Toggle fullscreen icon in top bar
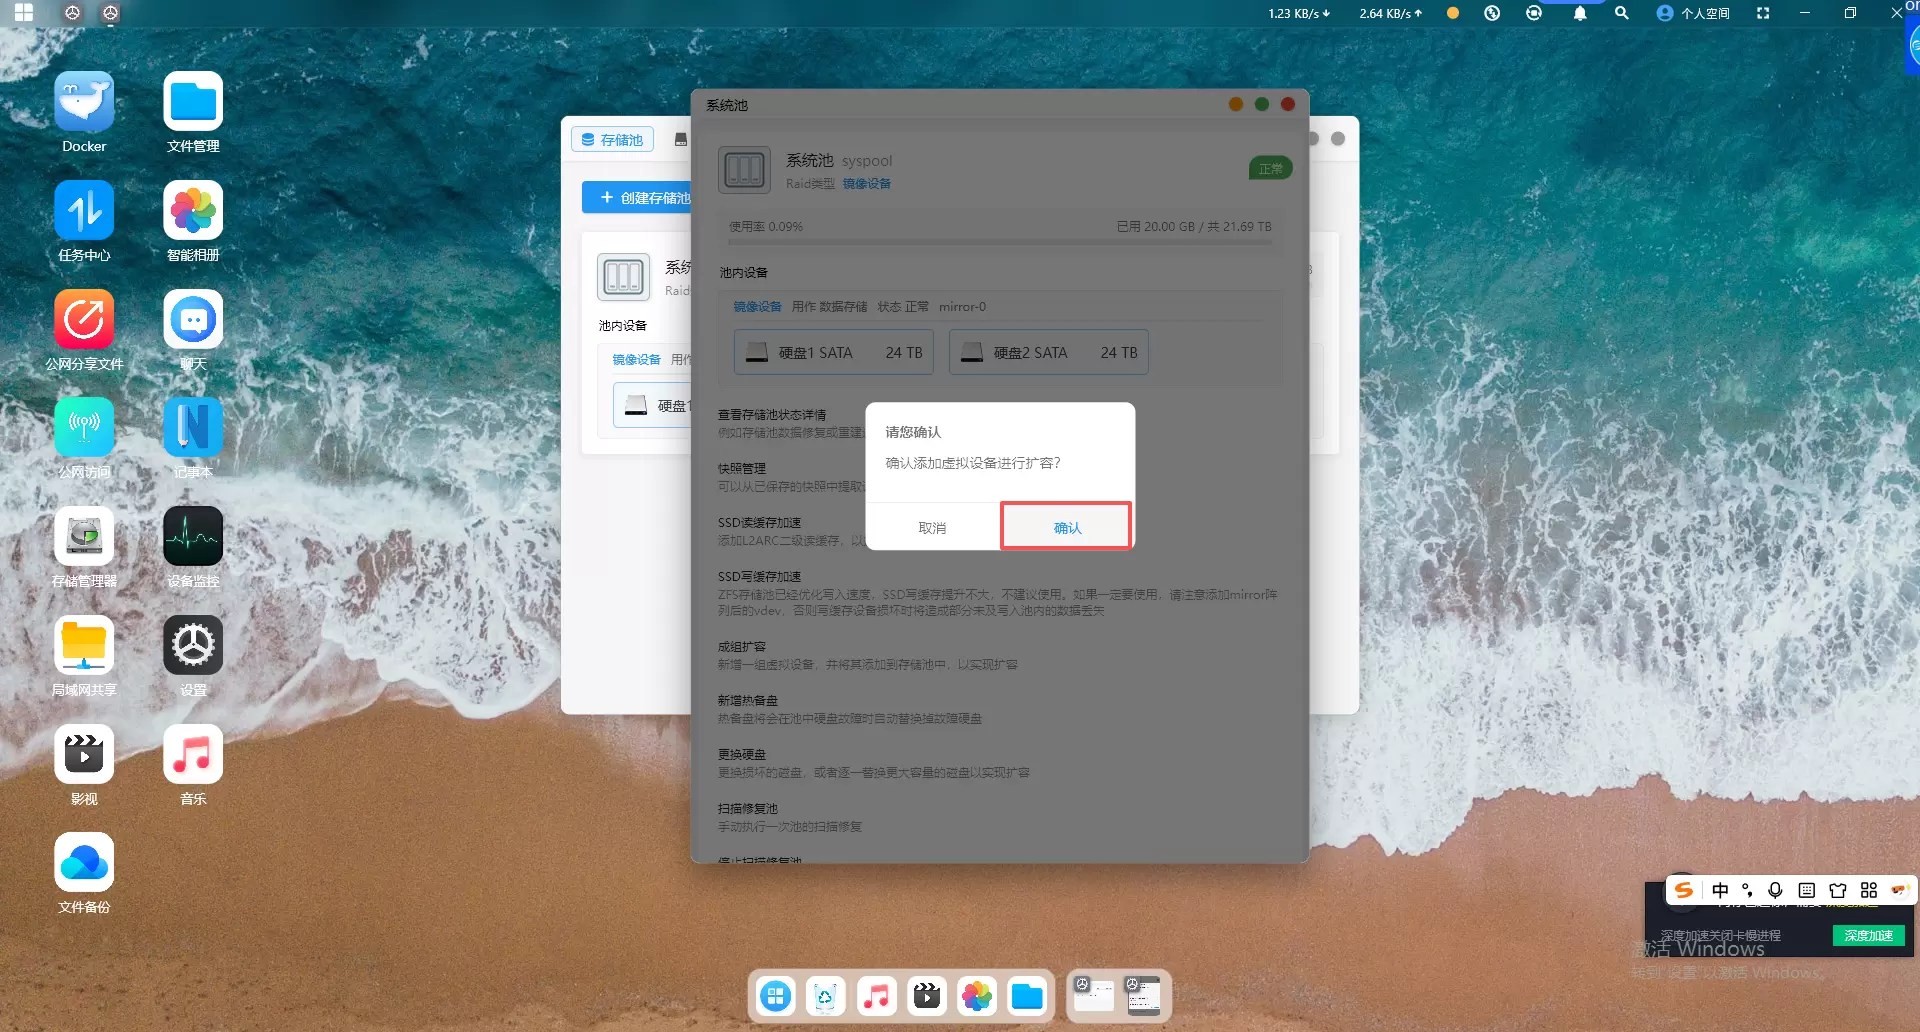The height and width of the screenshot is (1032, 1920). tap(1763, 13)
